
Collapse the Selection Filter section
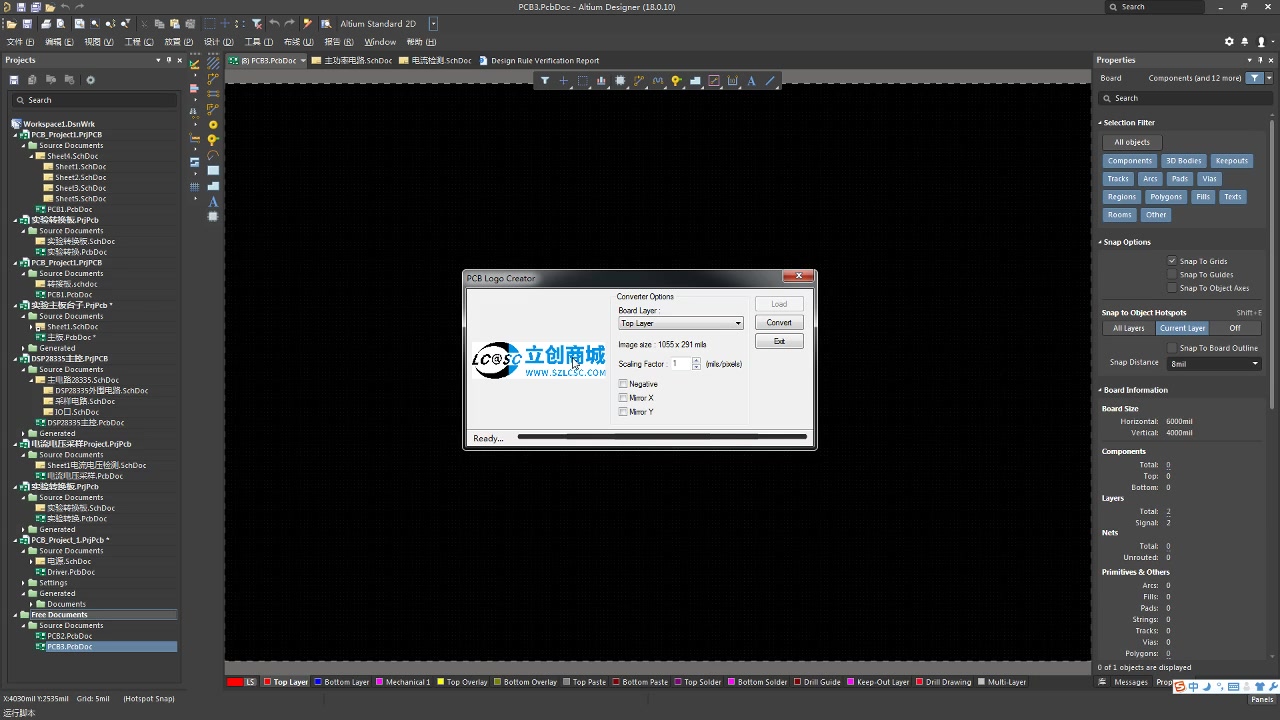[1100, 123]
